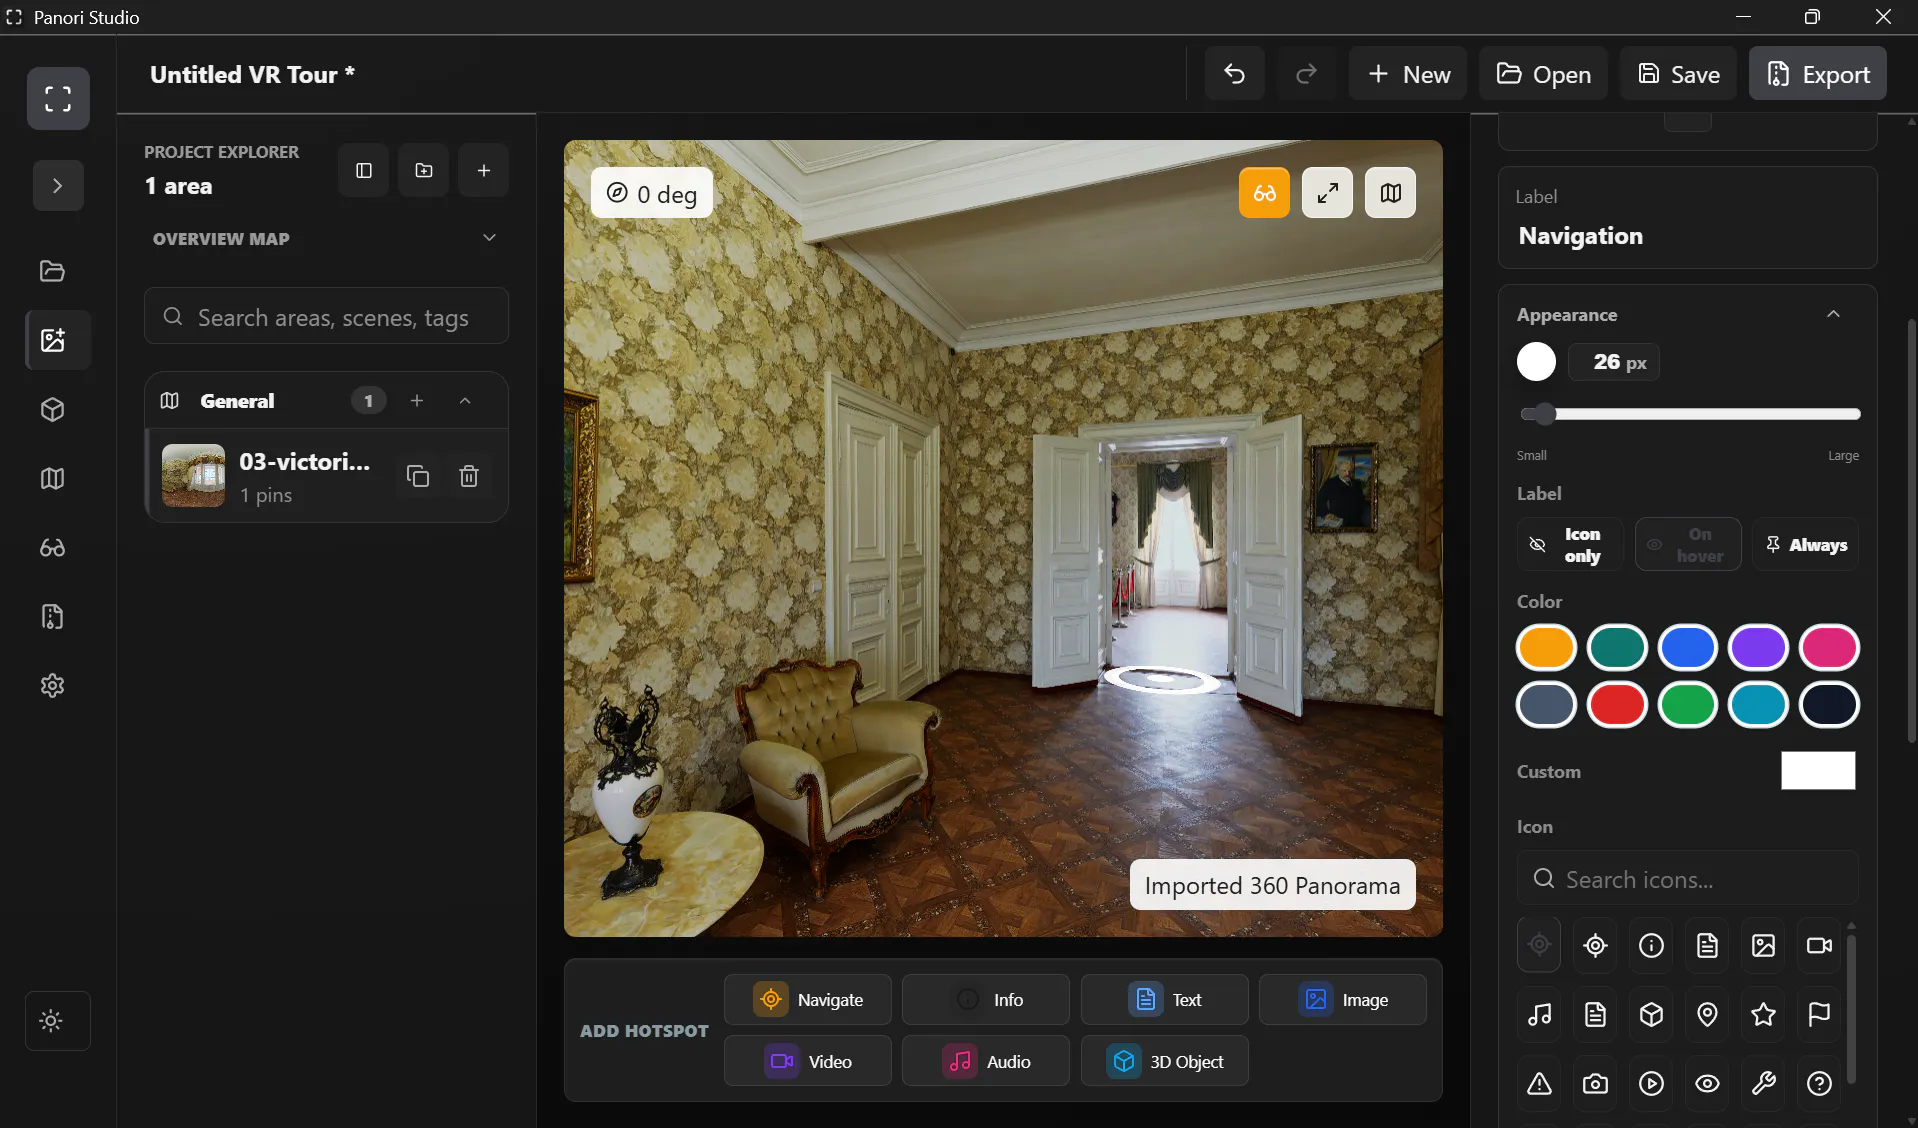The height and width of the screenshot is (1128, 1918).
Task: Set label display to Icon only
Action: click(x=1570, y=545)
